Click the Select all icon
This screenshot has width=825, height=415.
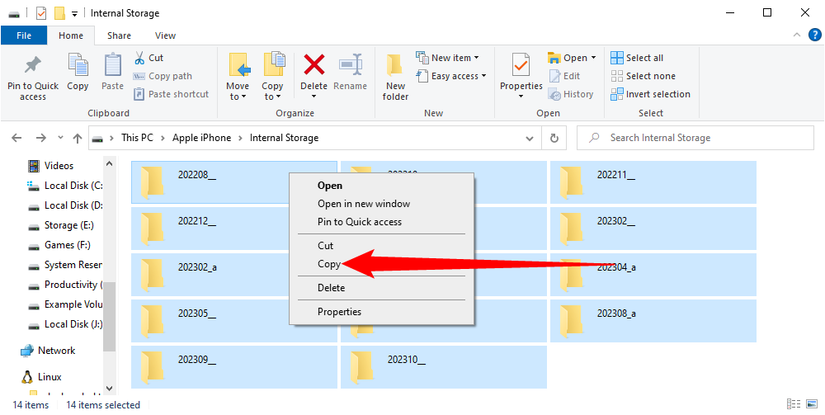point(617,58)
